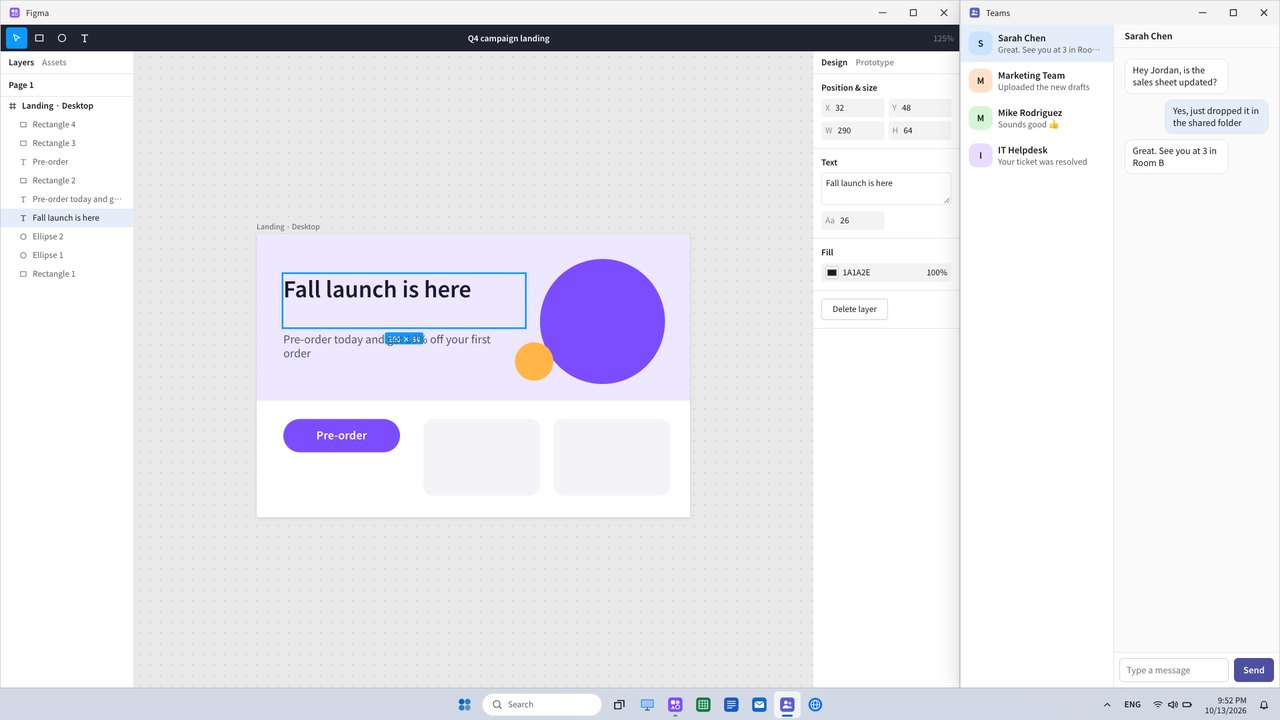This screenshot has width=1280, height=720.
Task: Click the Fill opacity value 100%
Action: (x=936, y=272)
